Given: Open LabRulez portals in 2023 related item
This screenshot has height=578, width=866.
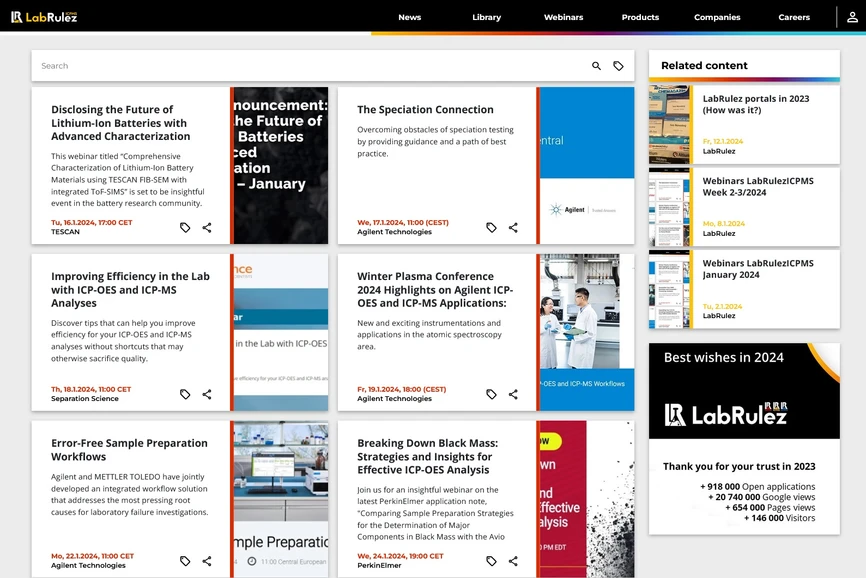Looking at the screenshot, I should [x=744, y=124].
